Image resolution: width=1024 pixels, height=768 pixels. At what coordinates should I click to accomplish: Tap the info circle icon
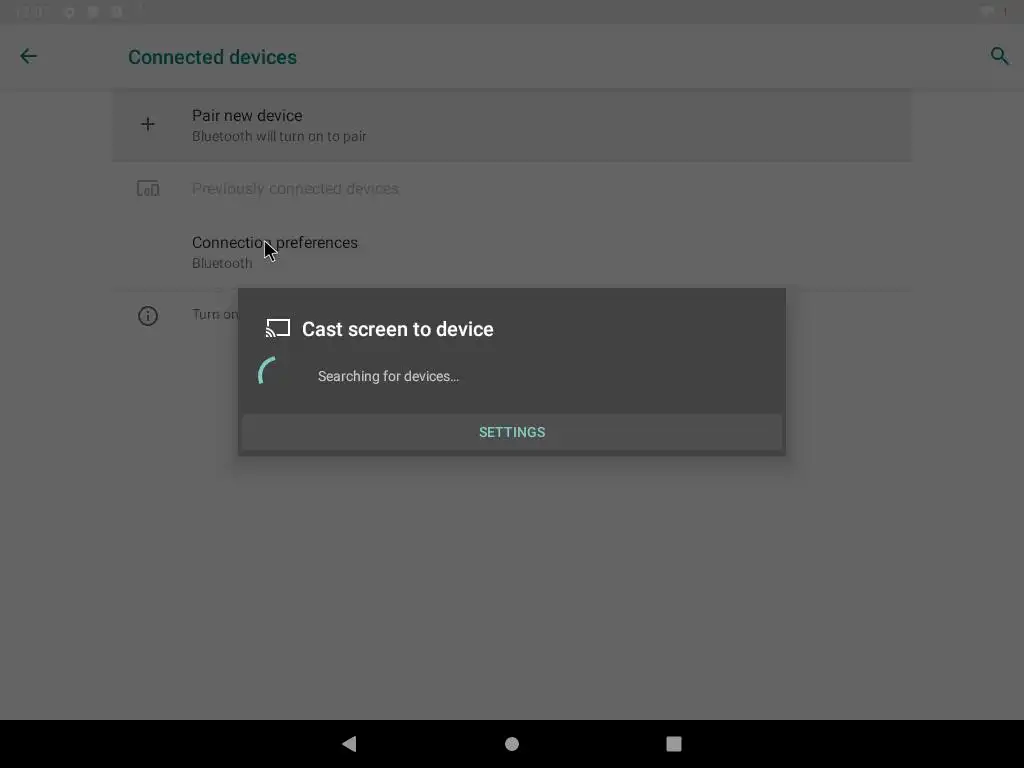148,316
